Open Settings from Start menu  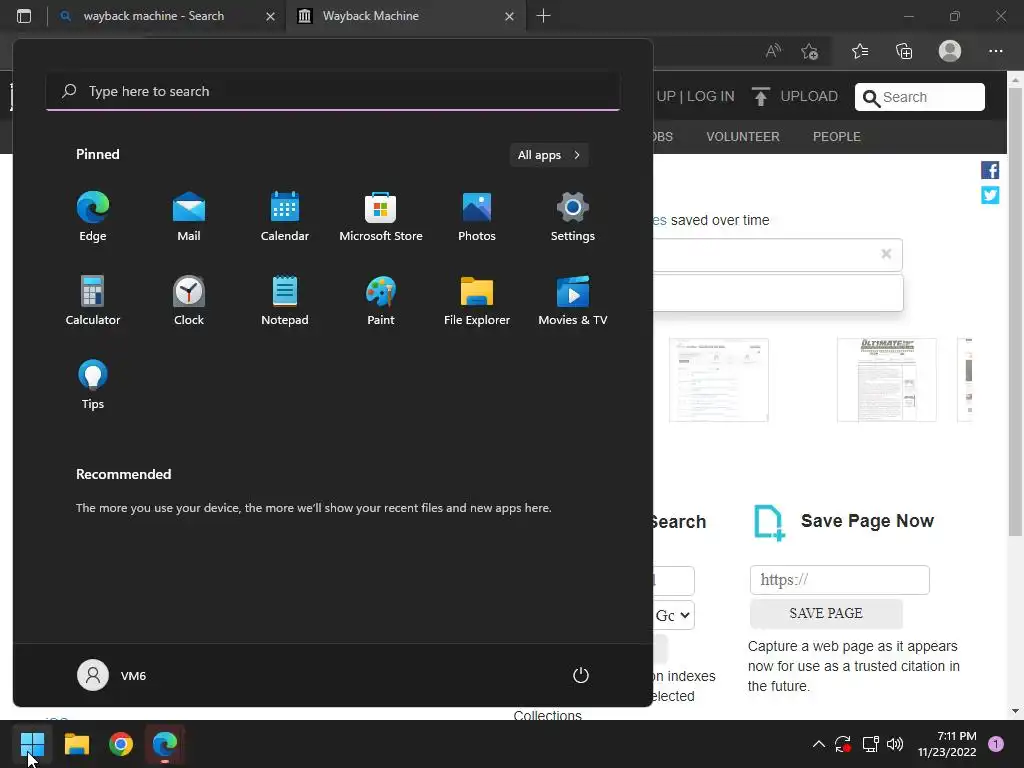point(573,217)
